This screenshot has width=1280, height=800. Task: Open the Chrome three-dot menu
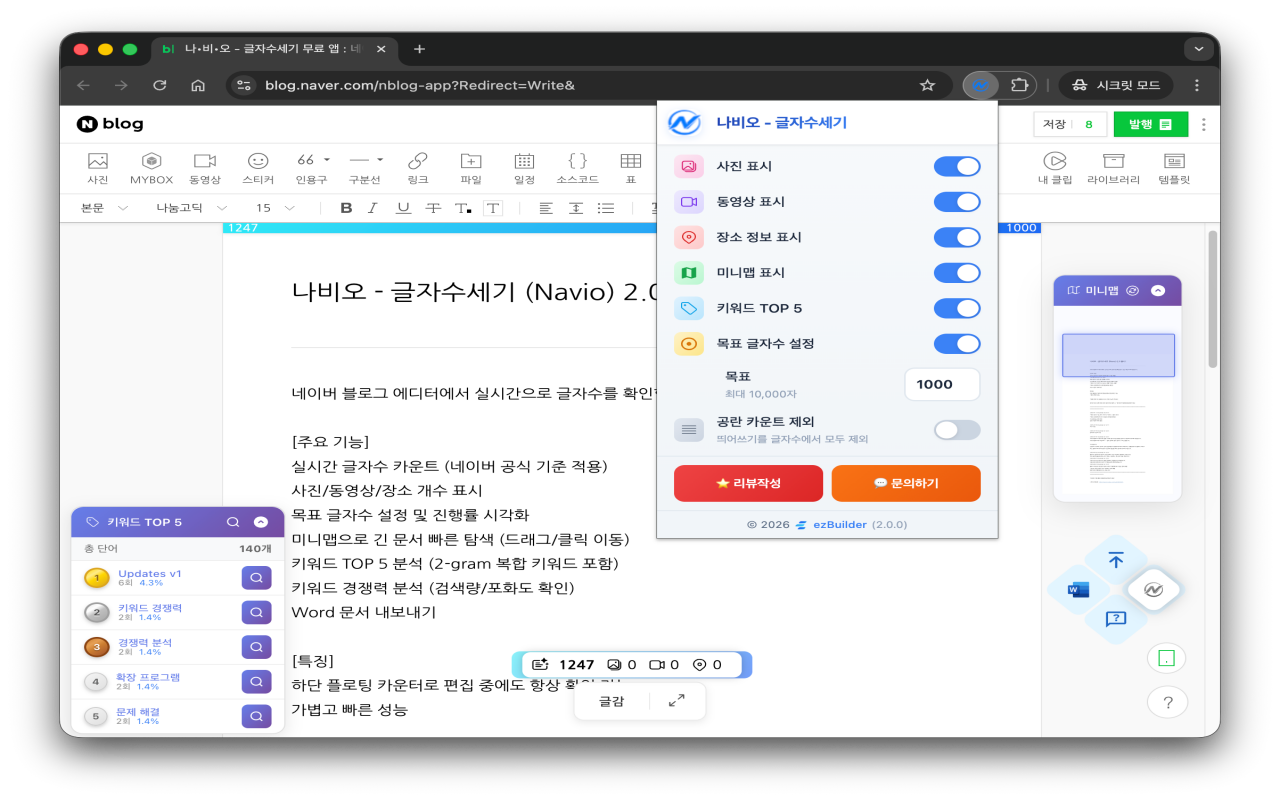pyautogui.click(x=1197, y=85)
